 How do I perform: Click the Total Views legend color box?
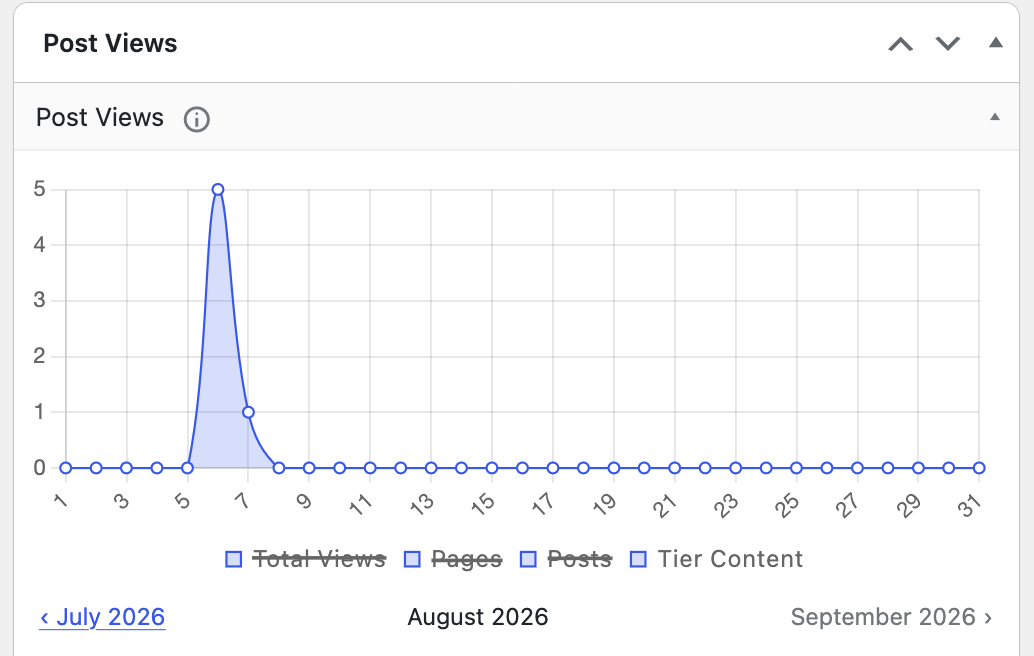coord(233,559)
